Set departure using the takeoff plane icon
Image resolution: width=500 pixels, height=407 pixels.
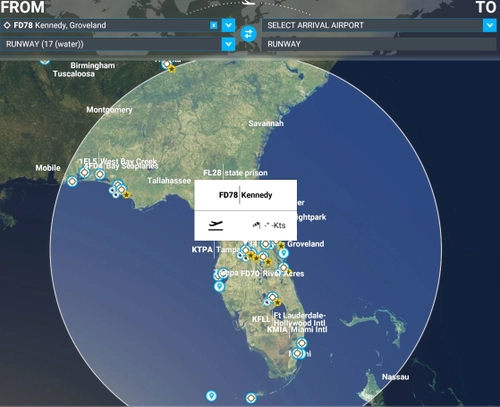(x=216, y=225)
